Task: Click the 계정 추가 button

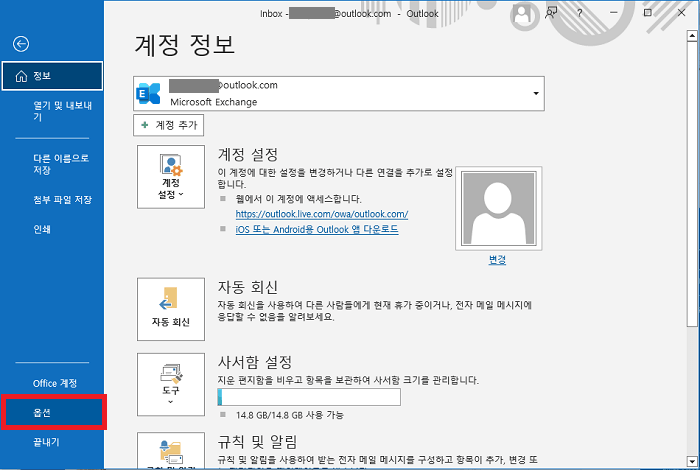Action: 168,125
